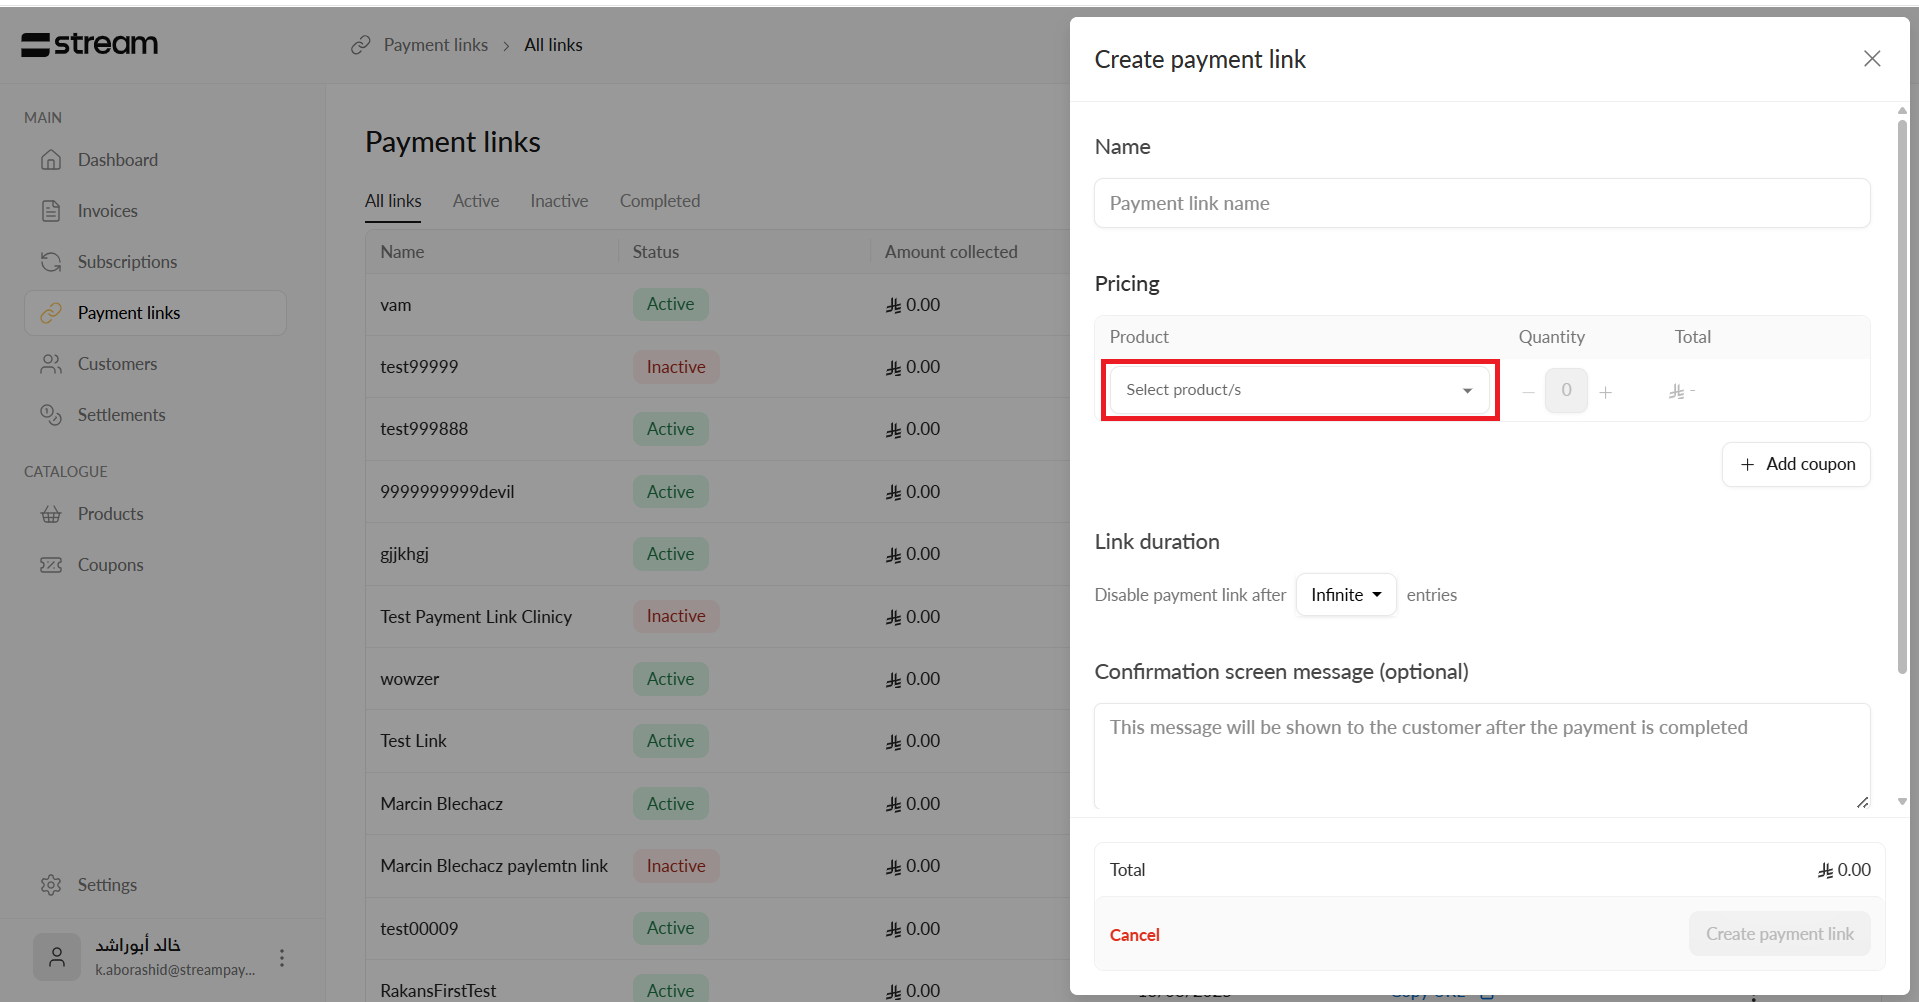Click the Add coupon button

(1796, 464)
